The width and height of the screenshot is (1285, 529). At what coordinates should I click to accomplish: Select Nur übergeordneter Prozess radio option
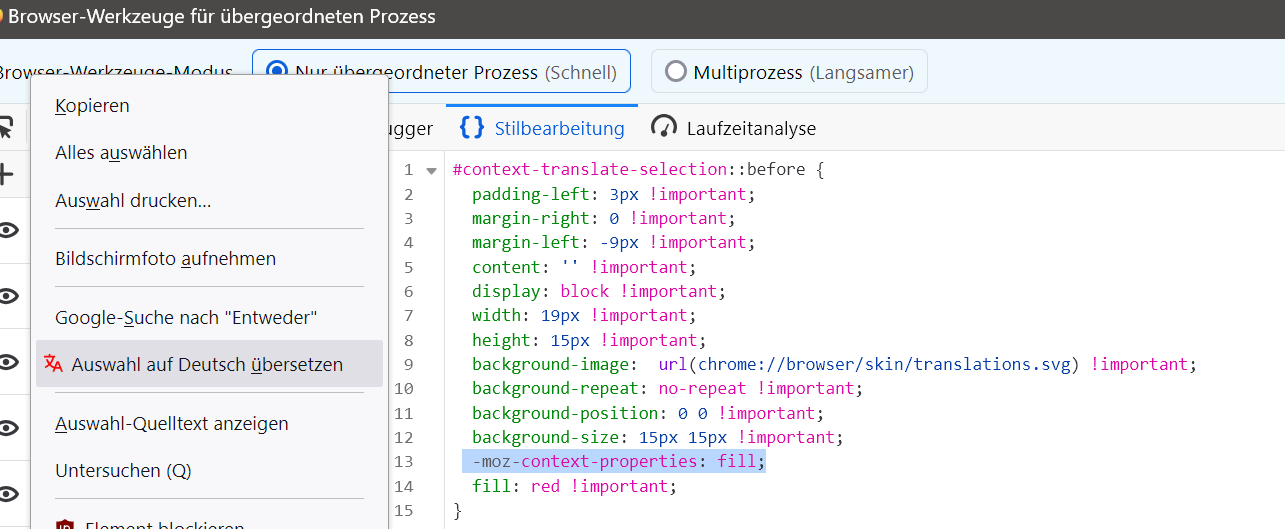(x=277, y=72)
